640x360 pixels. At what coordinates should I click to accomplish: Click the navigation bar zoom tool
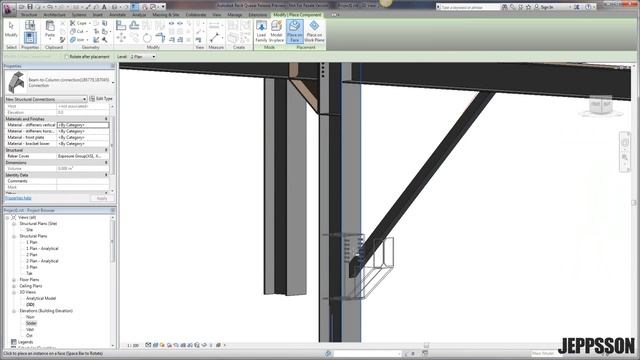click(x=625, y=157)
